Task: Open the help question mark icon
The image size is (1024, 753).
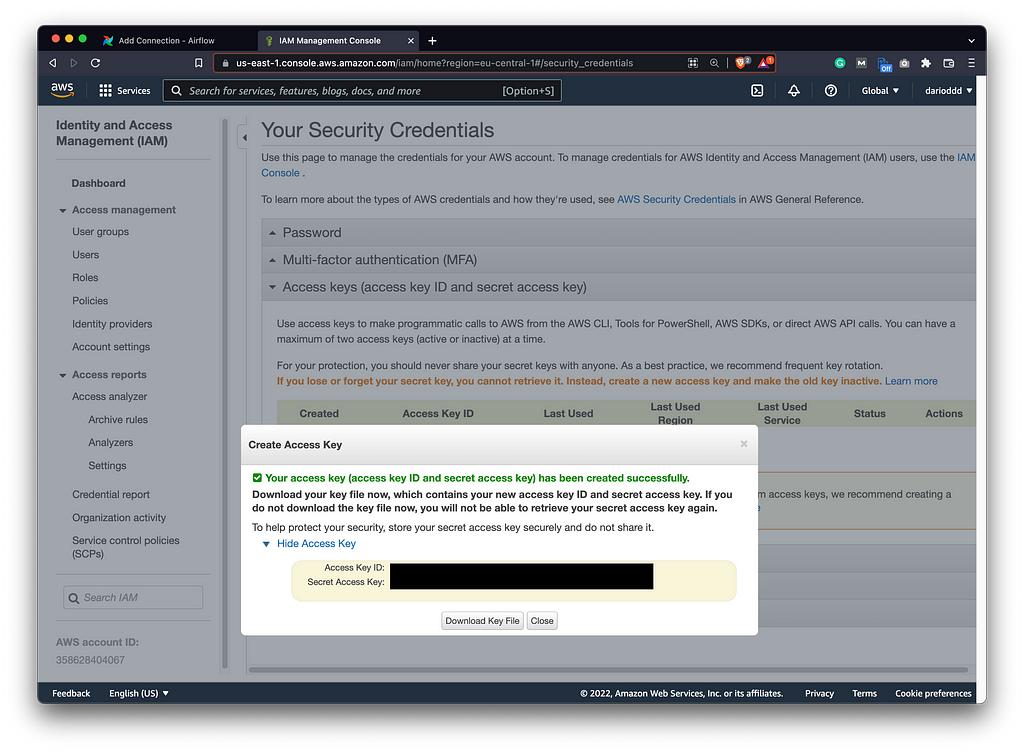Action: [x=830, y=91]
